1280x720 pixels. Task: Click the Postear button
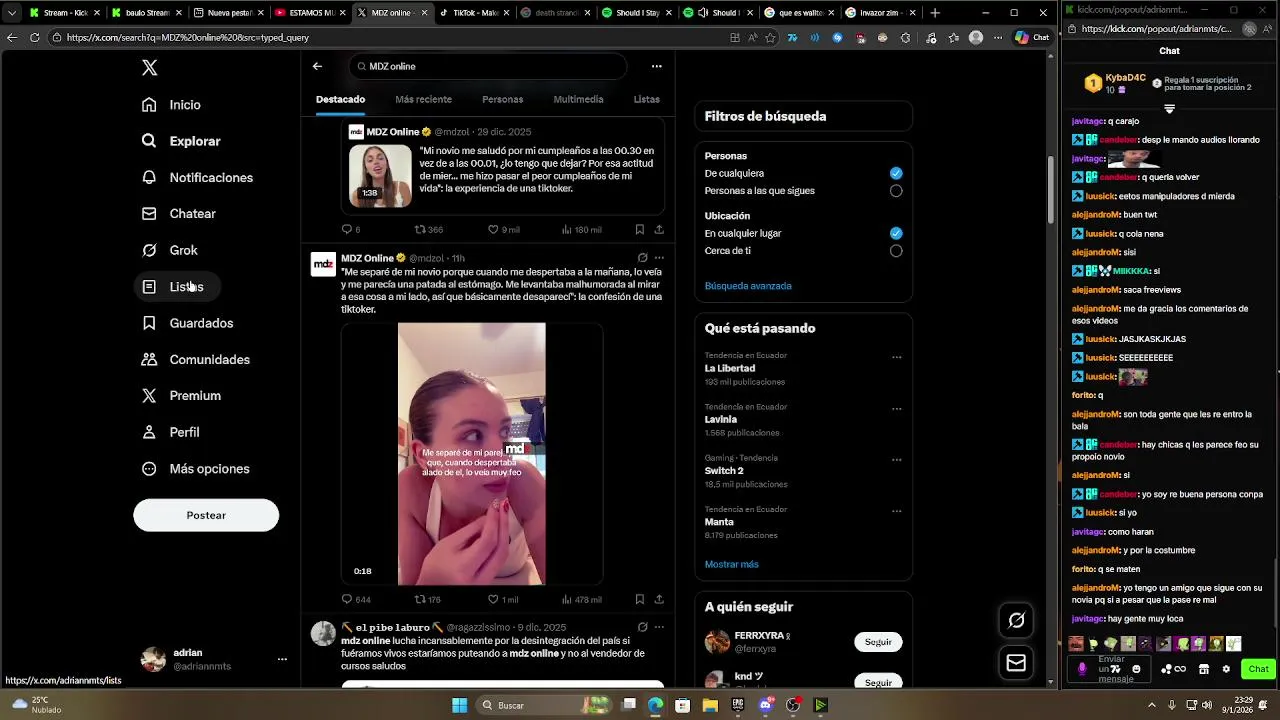(x=206, y=515)
